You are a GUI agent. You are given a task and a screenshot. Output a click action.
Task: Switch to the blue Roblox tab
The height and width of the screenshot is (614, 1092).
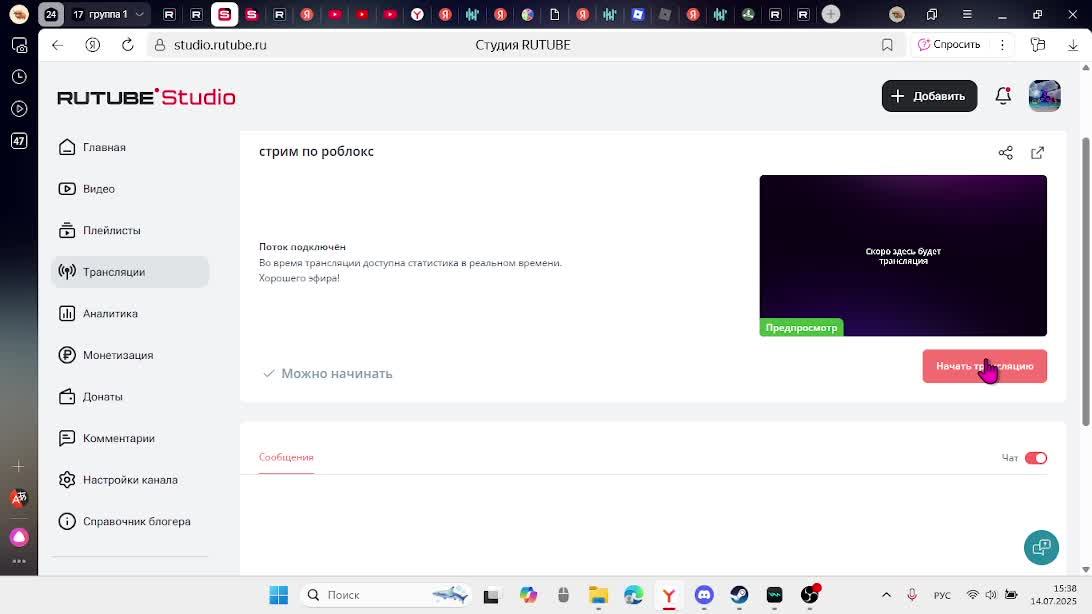click(x=637, y=14)
